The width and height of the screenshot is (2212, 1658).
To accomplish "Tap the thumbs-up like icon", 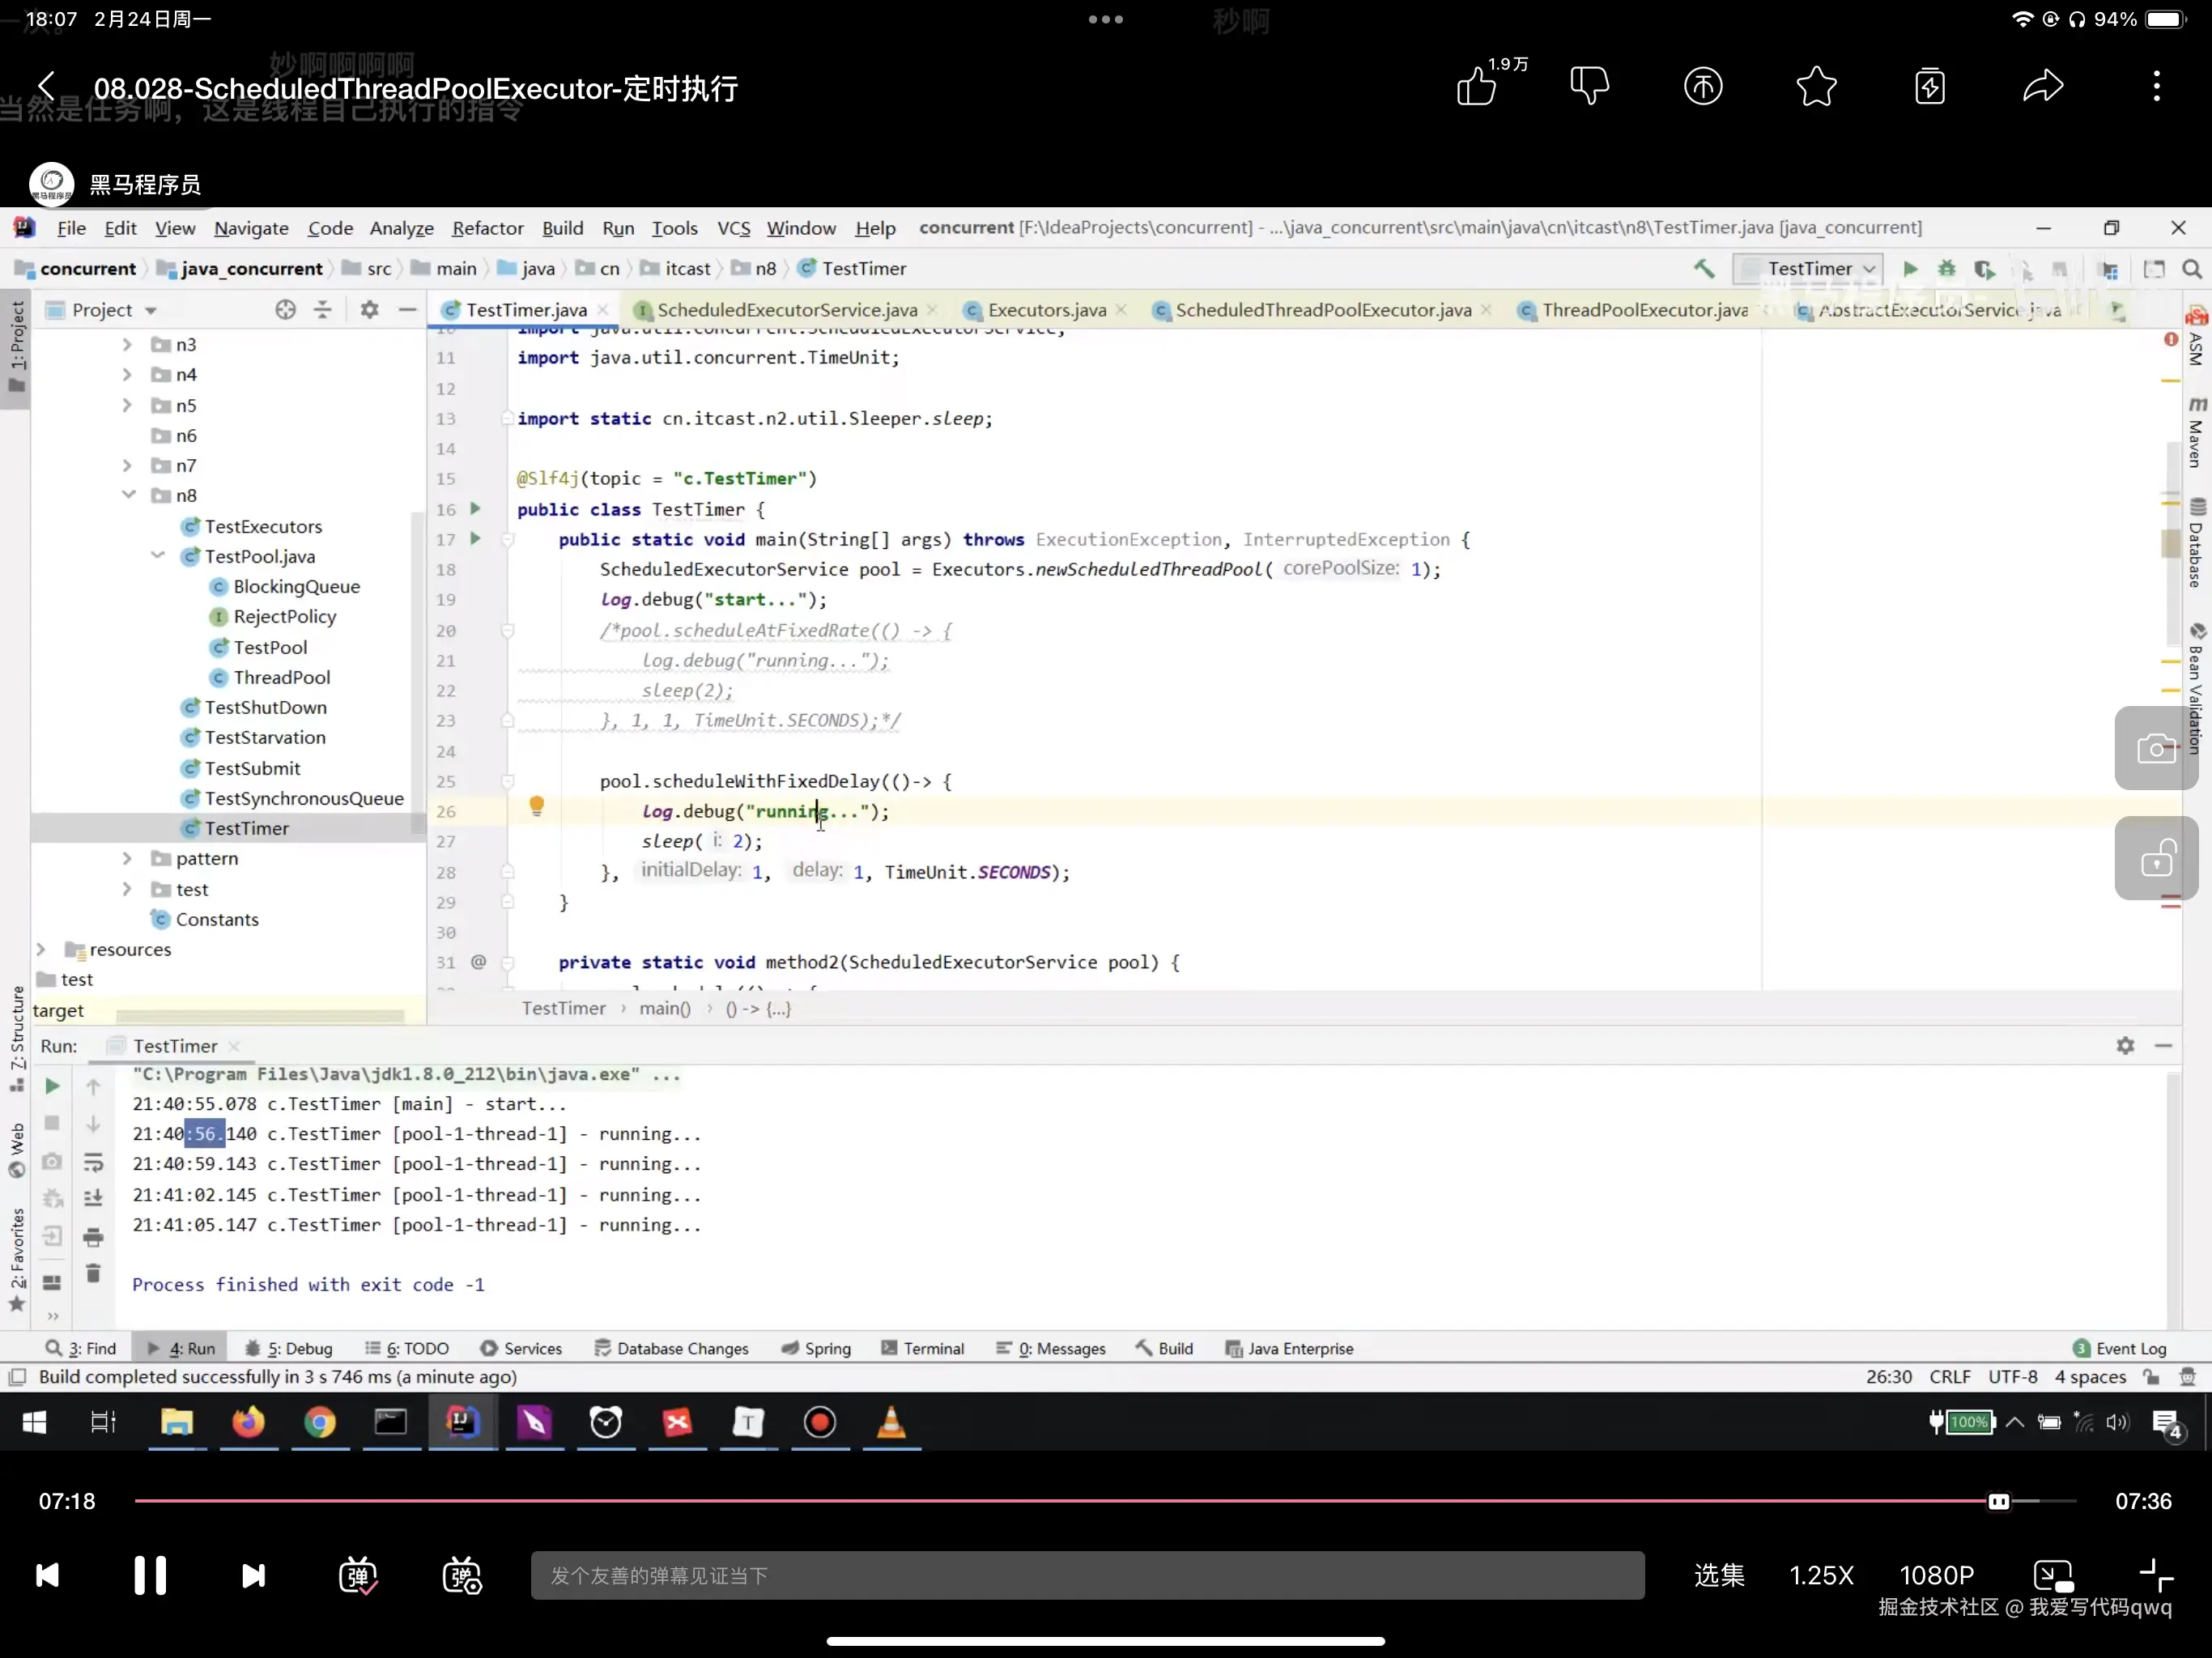I will (1476, 86).
